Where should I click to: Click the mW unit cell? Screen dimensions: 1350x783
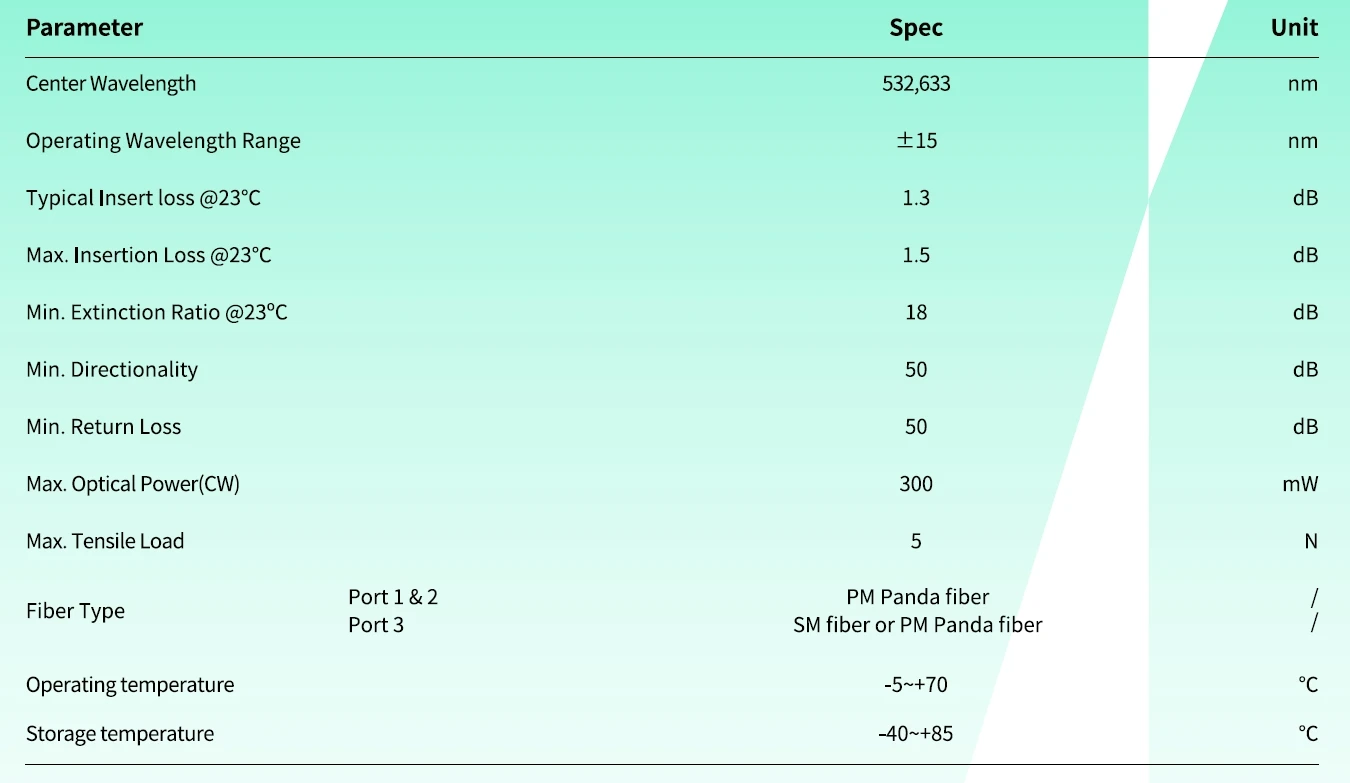1300,484
